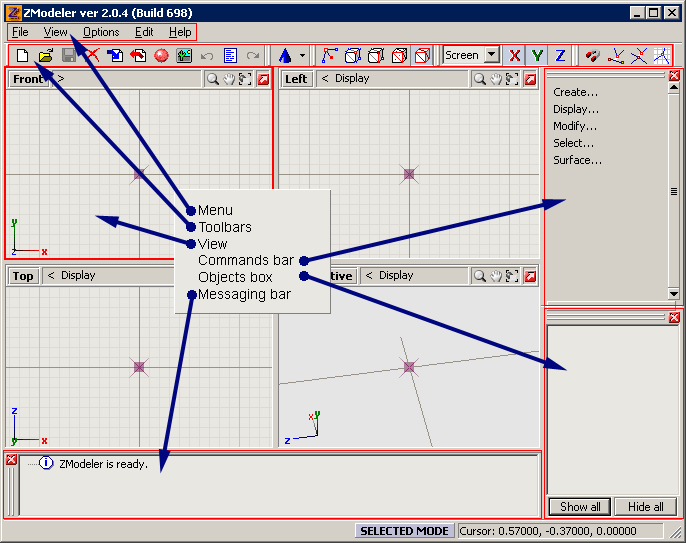The image size is (686, 543).
Task: Click the Import toolbar icon with blue arrow
Action: click(115, 56)
